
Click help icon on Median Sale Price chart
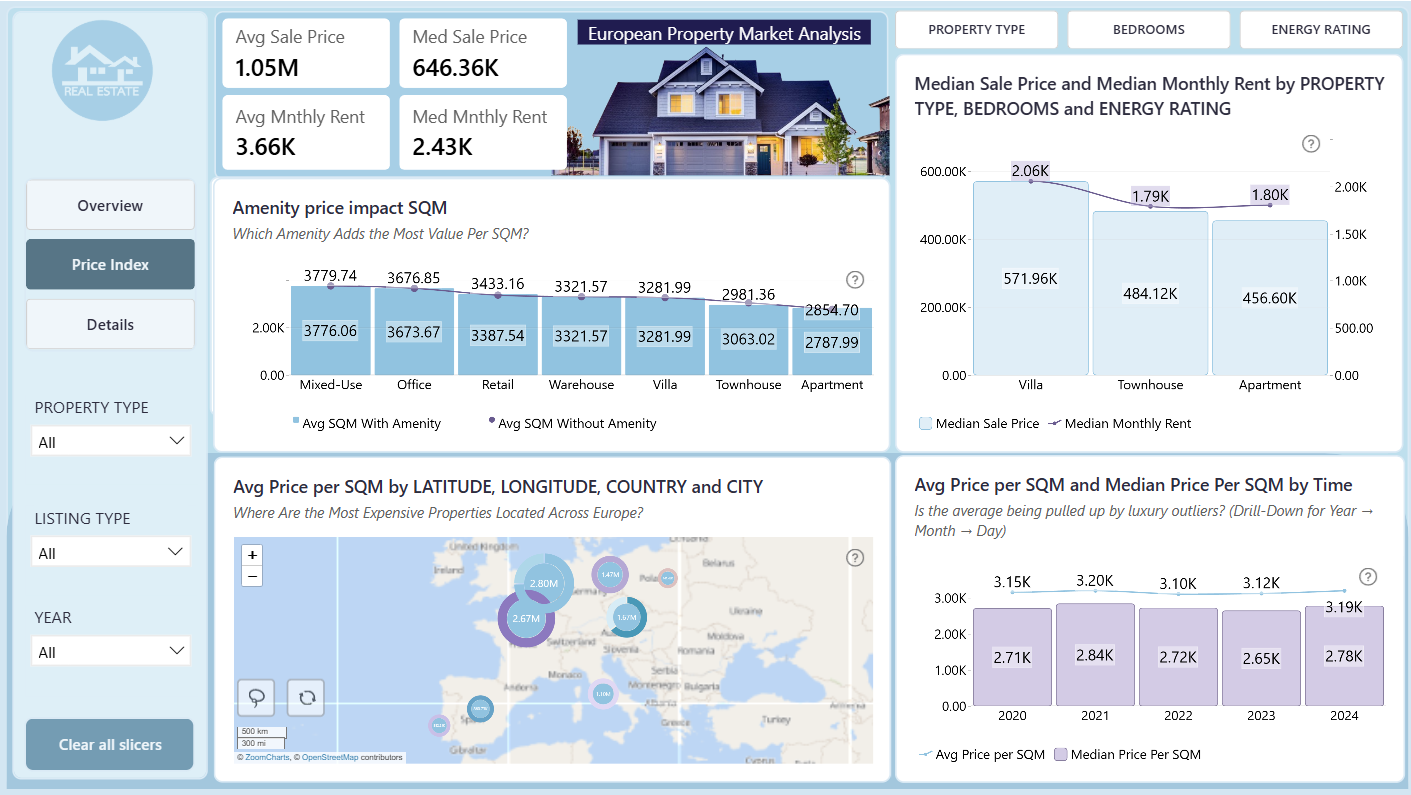(x=1311, y=144)
